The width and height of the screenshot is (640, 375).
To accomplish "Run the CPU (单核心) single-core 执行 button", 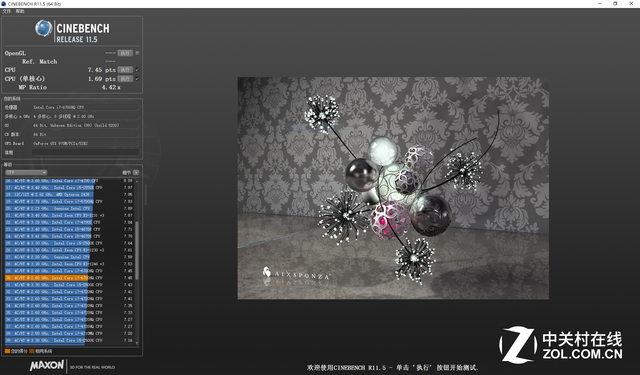I will 125,79.
